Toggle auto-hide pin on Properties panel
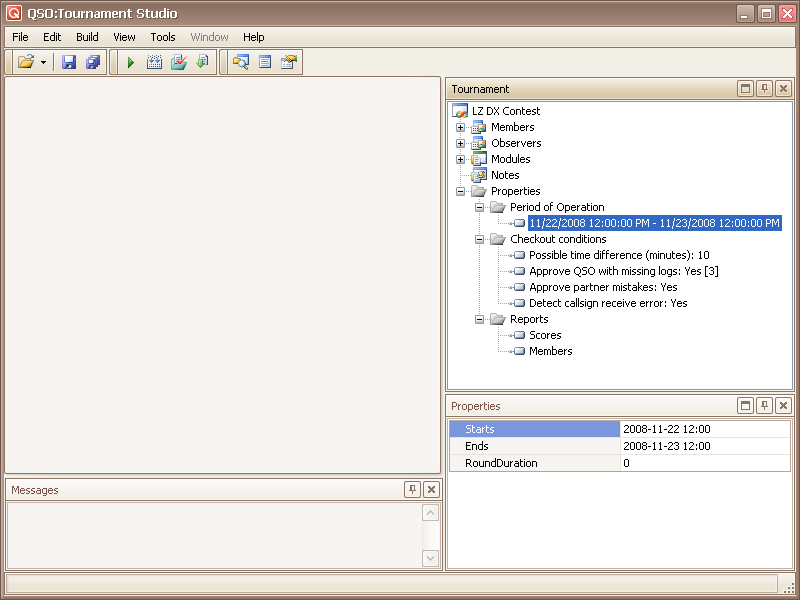This screenshot has width=800, height=600. (x=764, y=406)
